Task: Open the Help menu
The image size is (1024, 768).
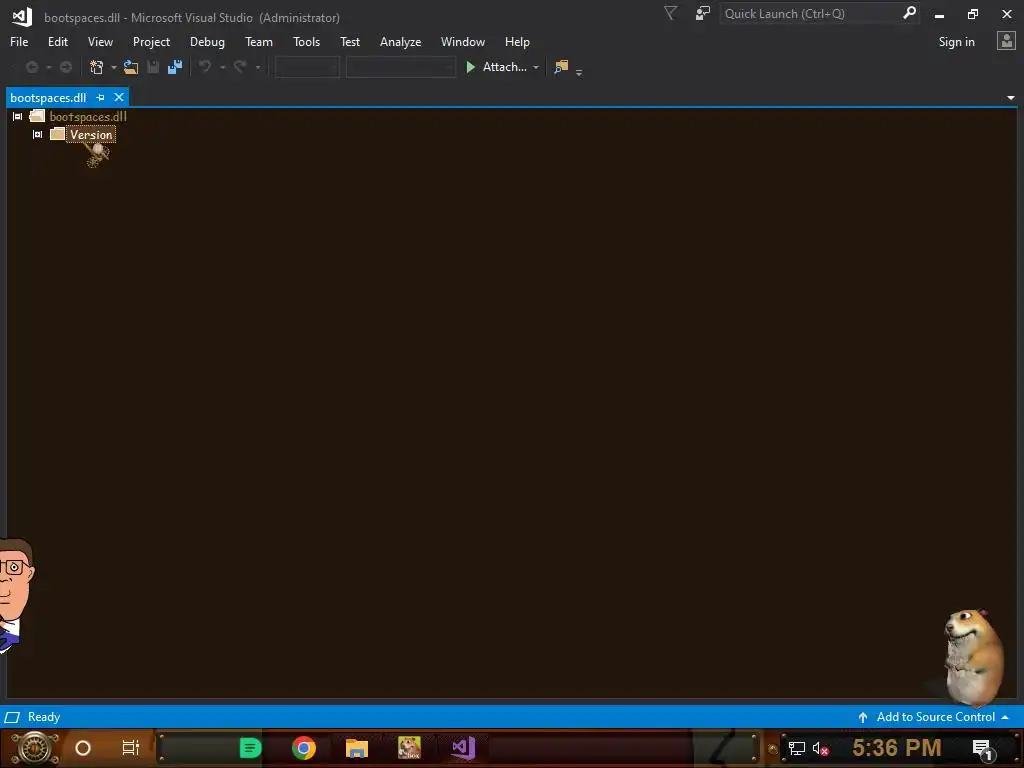Action: pyautogui.click(x=517, y=42)
